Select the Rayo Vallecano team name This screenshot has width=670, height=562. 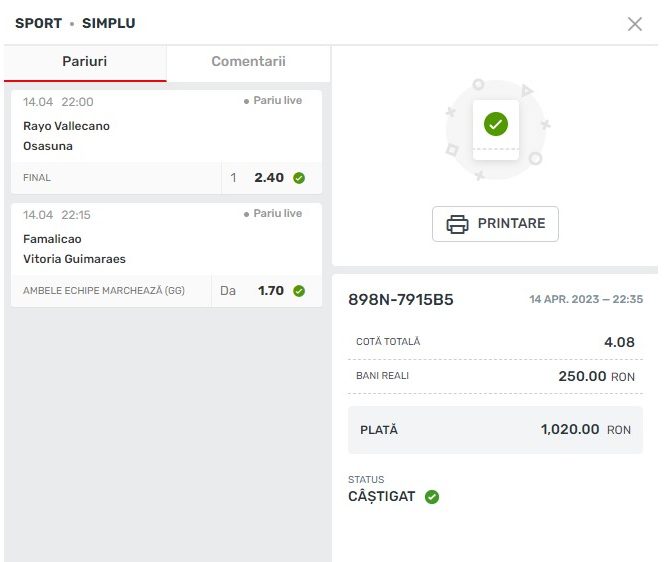67,126
